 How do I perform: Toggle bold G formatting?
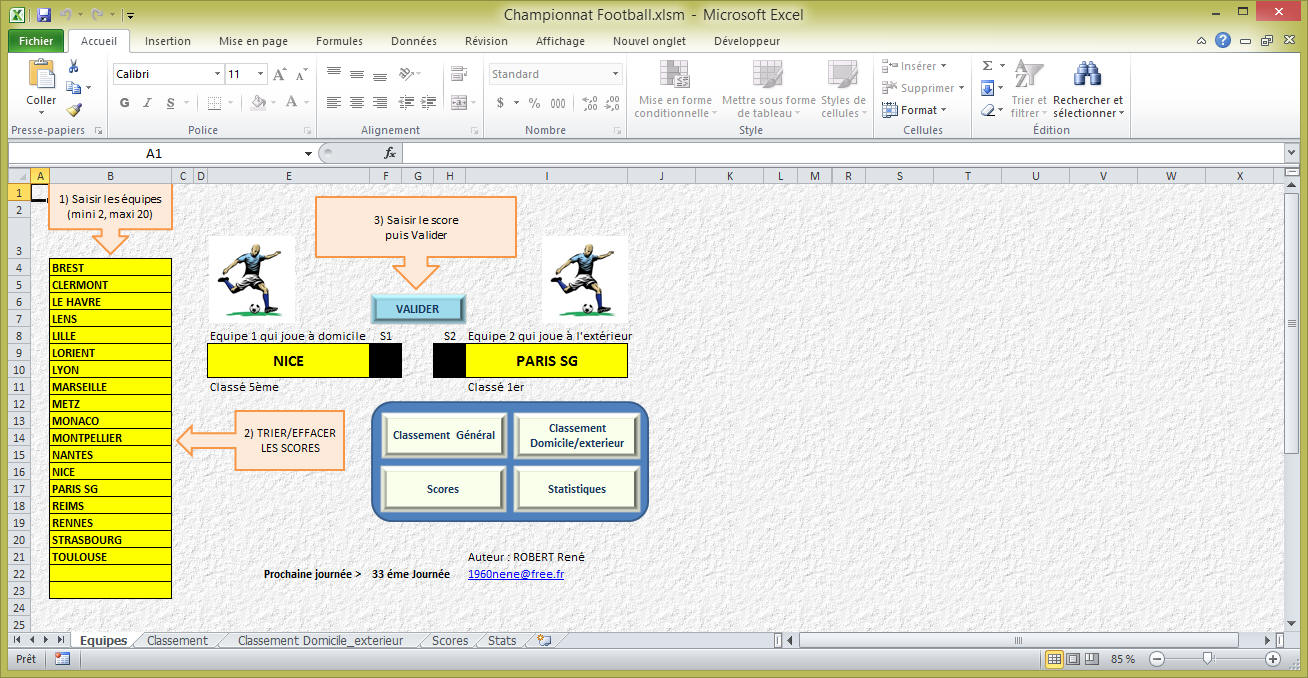coord(125,103)
